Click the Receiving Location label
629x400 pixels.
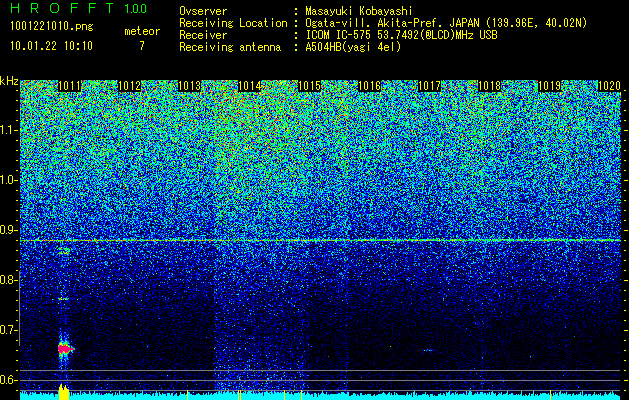pos(233,23)
